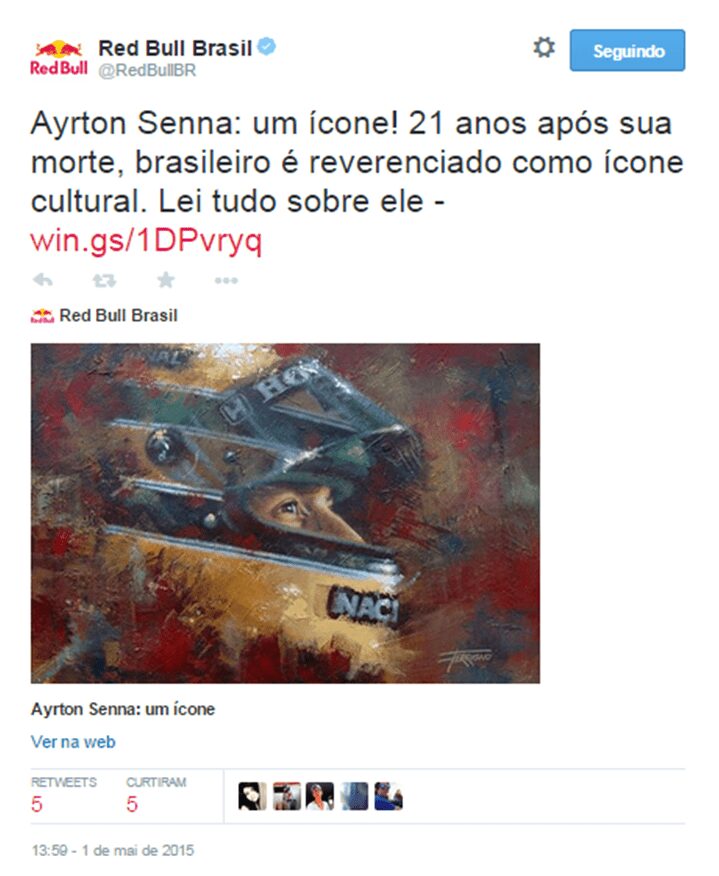Click the Red Bull Brasil profile name
Image resolution: width=719 pixels, height=876 pixels.
coord(175,48)
